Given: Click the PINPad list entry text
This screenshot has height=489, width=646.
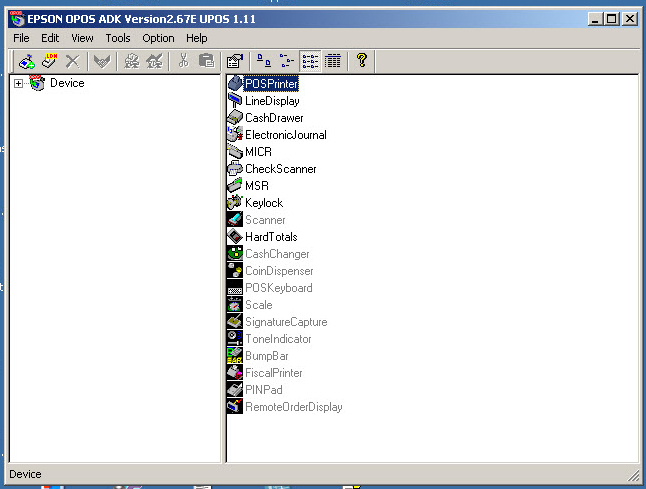Looking at the screenshot, I should [x=264, y=390].
